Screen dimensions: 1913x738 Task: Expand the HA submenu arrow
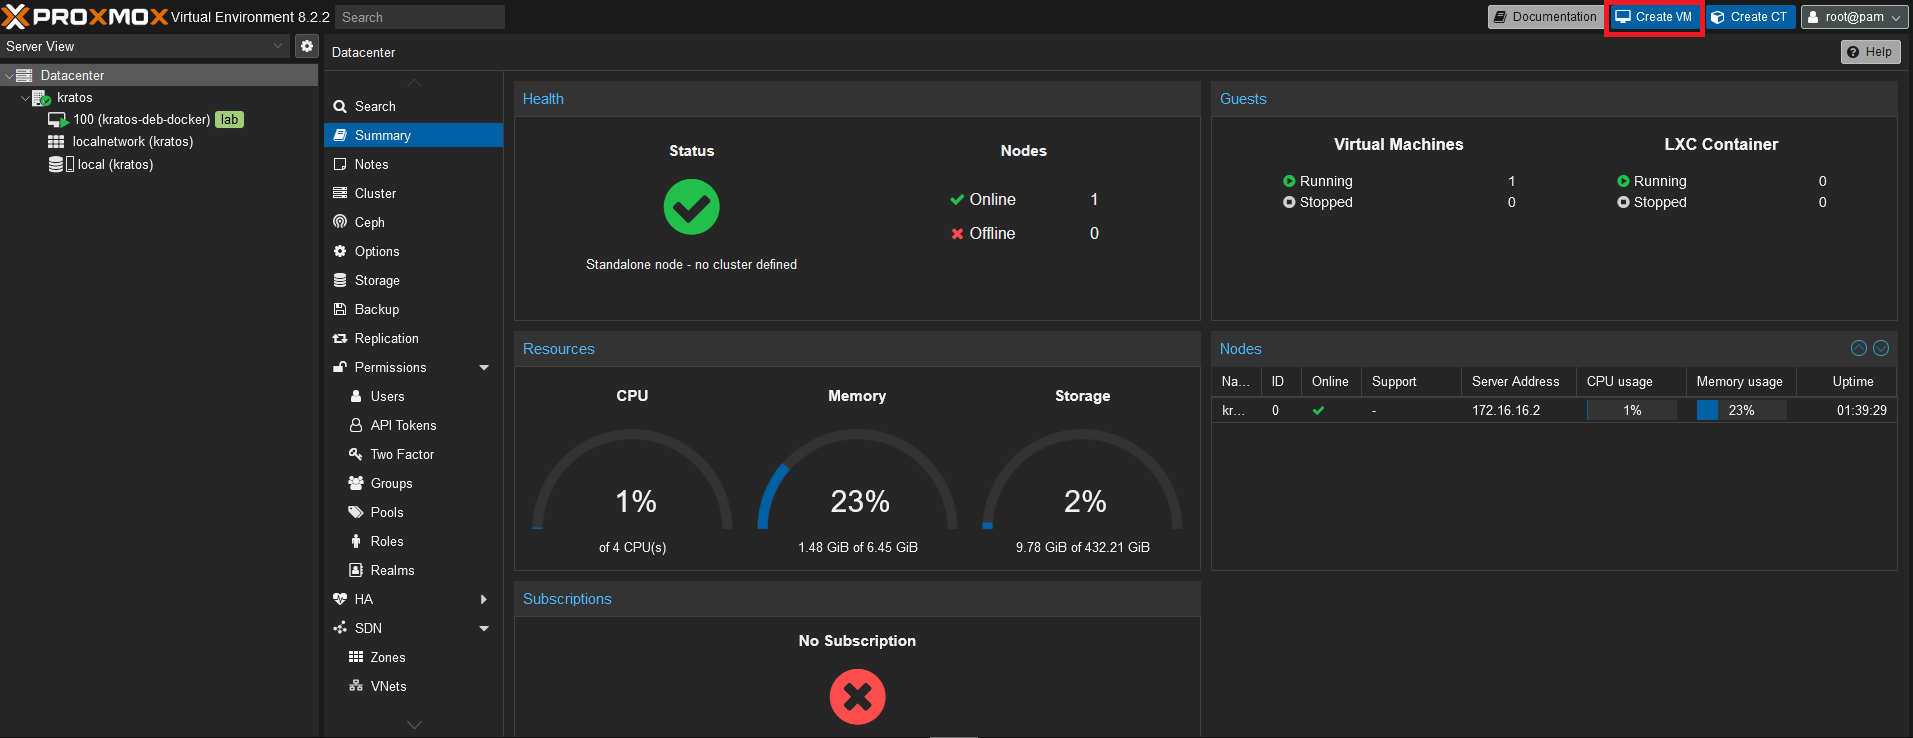(x=484, y=599)
